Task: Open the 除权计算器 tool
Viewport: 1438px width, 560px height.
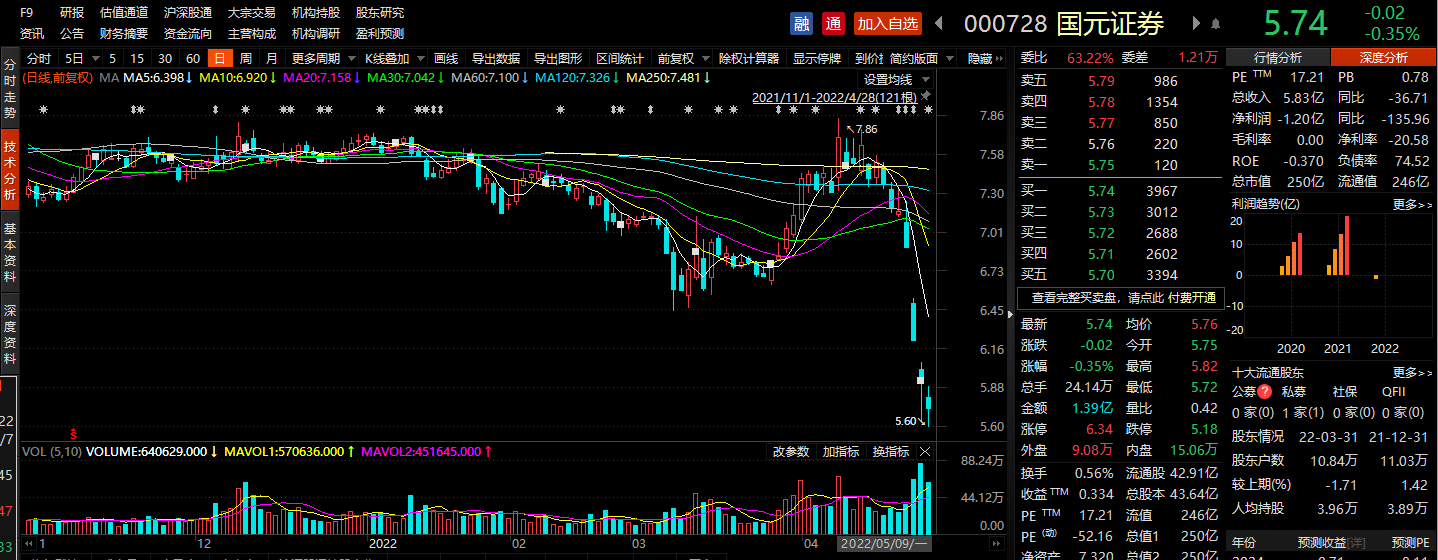Action: click(749, 58)
